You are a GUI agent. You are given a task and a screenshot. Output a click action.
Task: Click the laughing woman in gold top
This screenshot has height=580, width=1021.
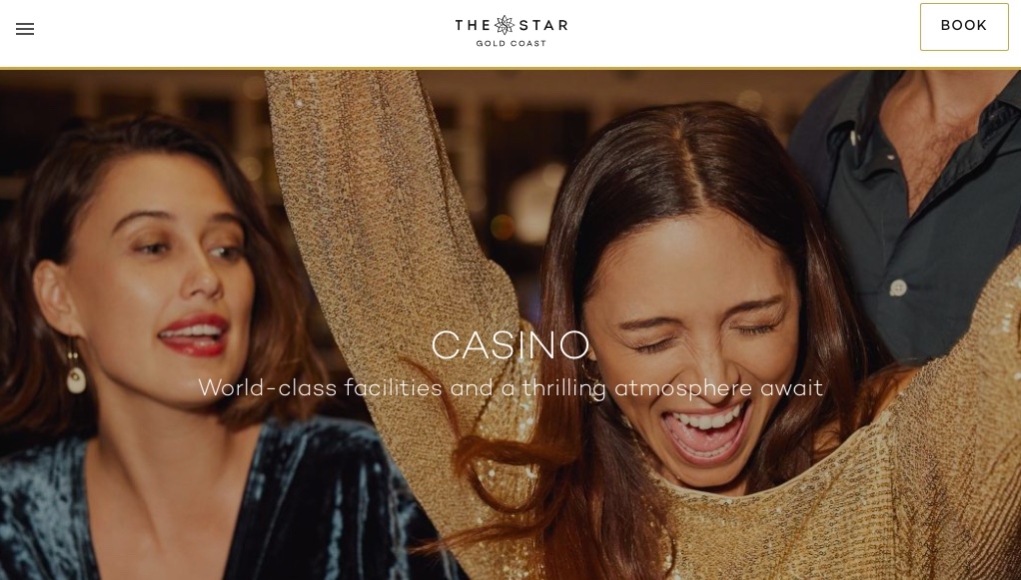(x=690, y=338)
